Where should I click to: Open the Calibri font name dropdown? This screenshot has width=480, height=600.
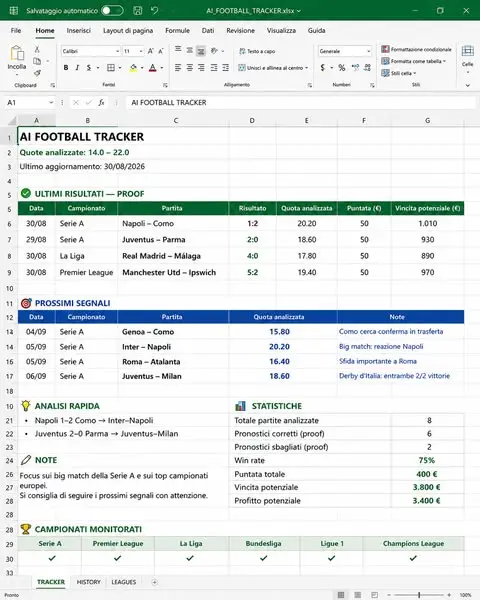[118, 51]
